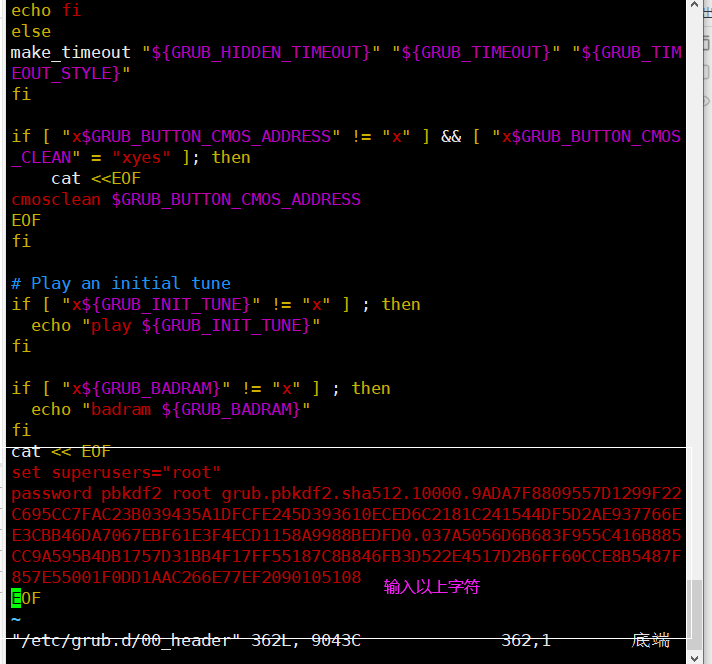
Task: Click the '857E55001F0DD1AAC266E77EF2090105108' hash line
Action: point(186,577)
